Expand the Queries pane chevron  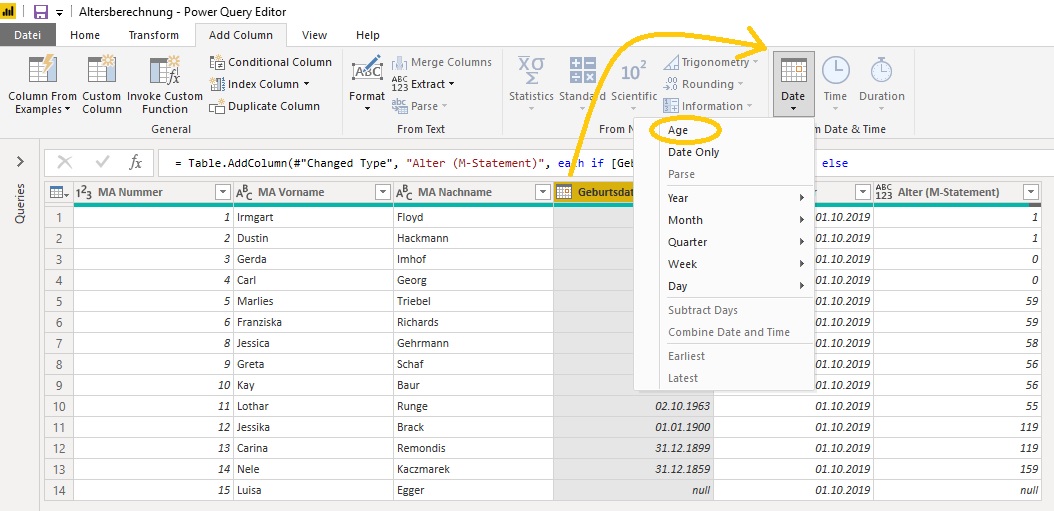[20, 161]
